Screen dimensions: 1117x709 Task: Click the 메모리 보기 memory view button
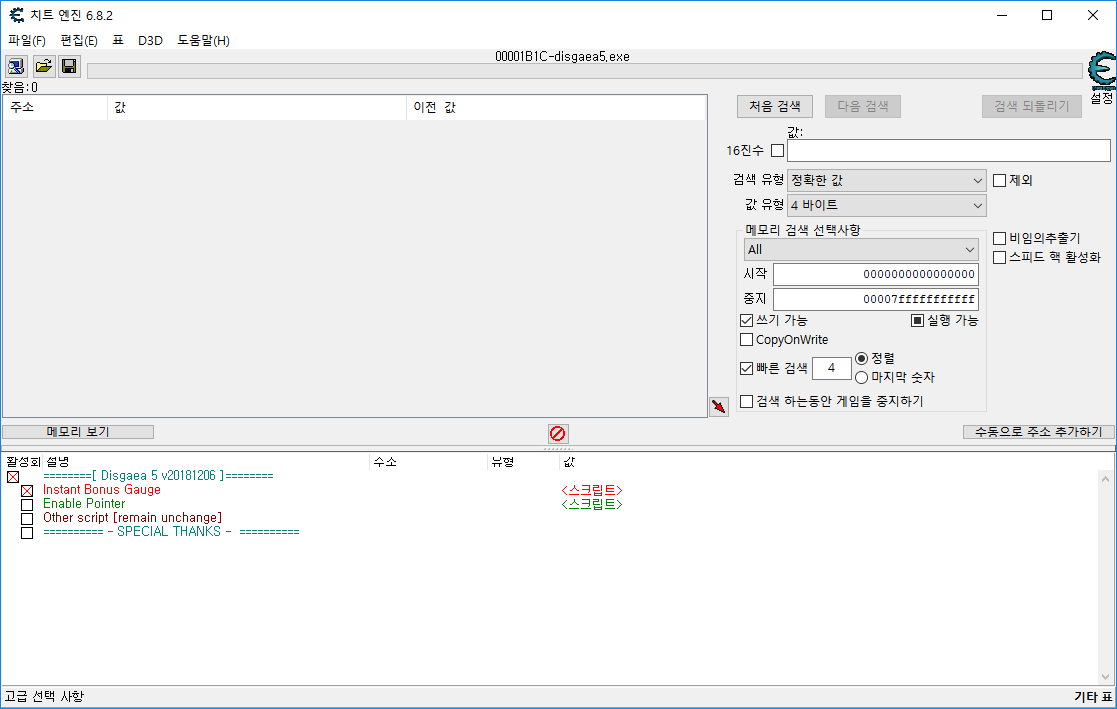click(78, 432)
